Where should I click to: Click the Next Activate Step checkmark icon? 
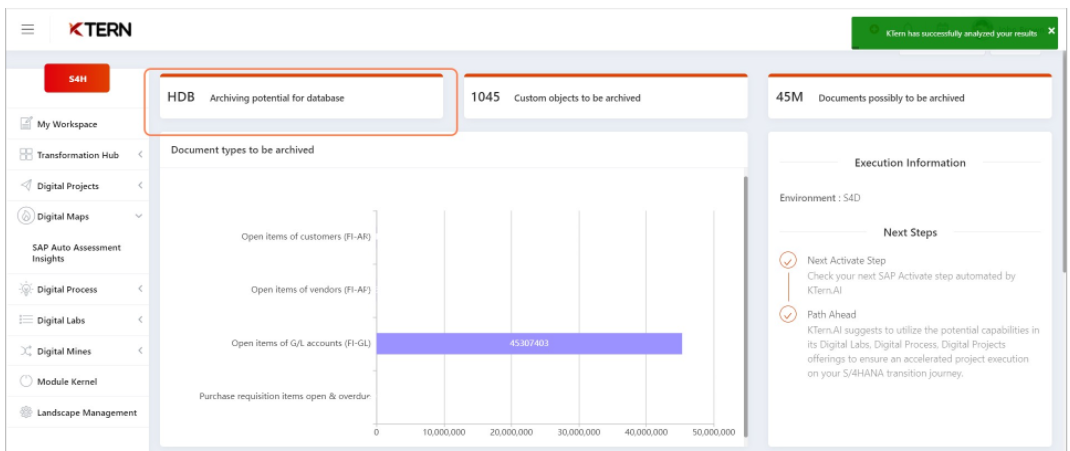pyautogui.click(x=788, y=260)
